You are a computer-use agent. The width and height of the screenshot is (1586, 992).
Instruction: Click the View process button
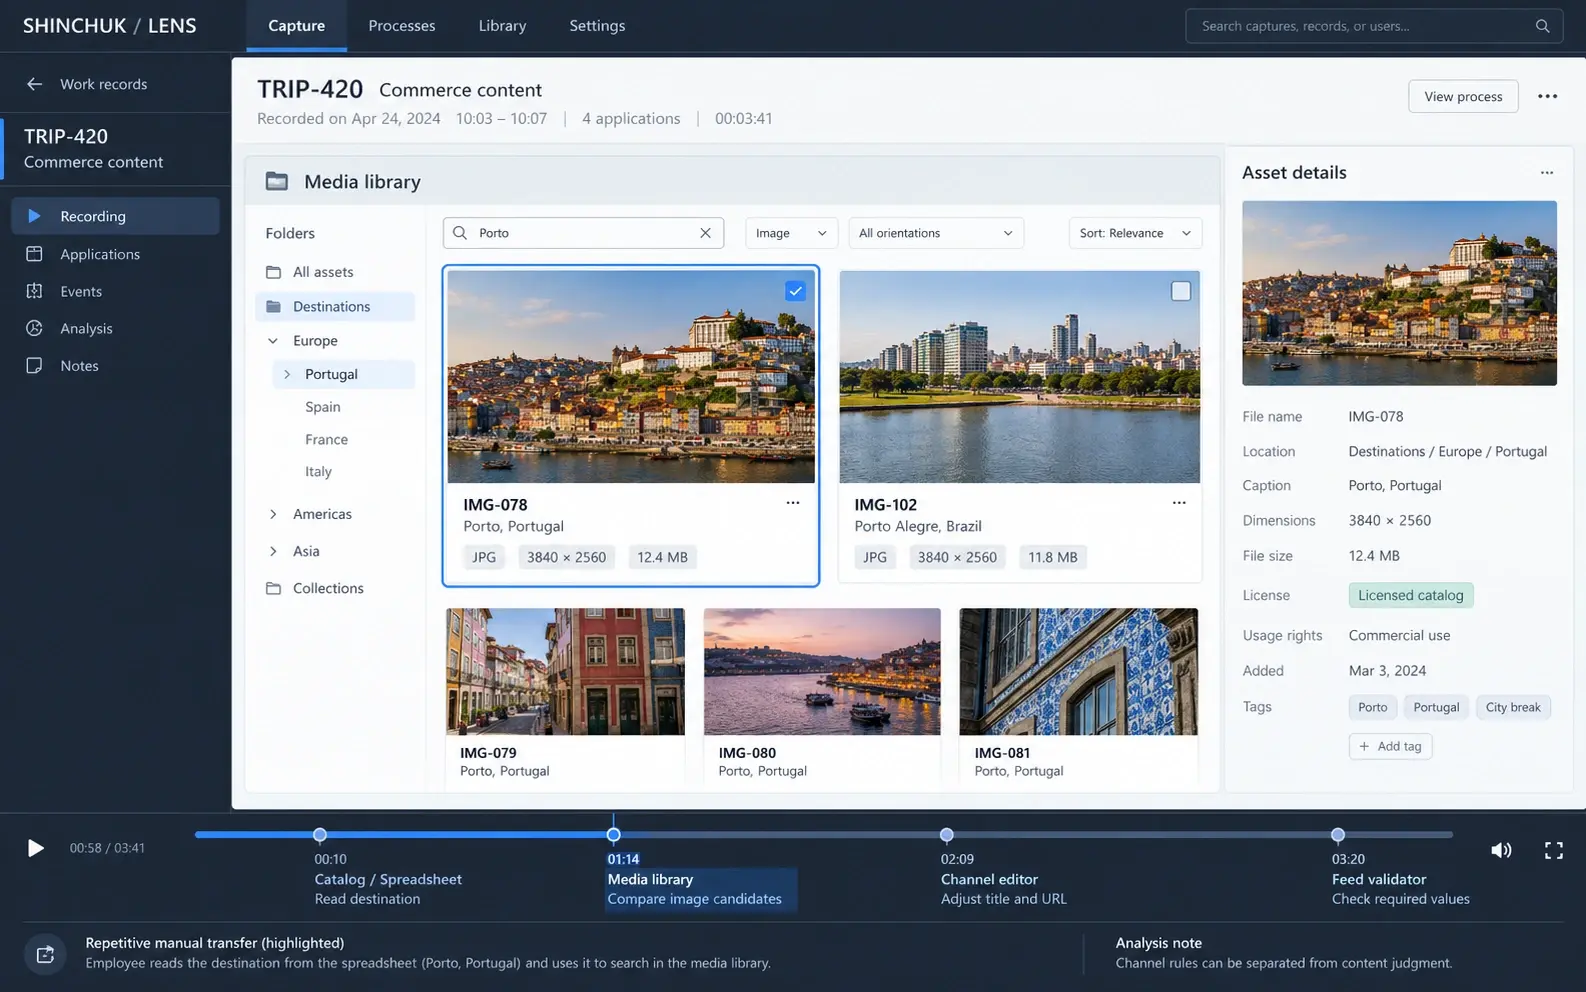pyautogui.click(x=1463, y=96)
